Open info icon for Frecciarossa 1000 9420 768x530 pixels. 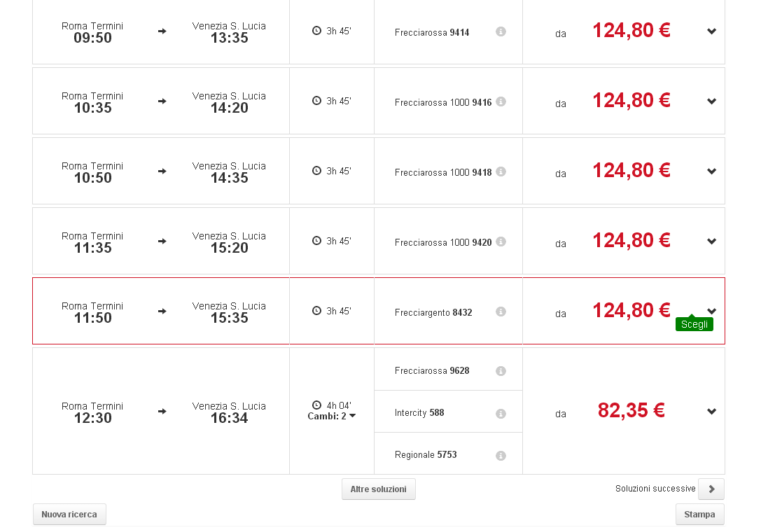[501, 241]
